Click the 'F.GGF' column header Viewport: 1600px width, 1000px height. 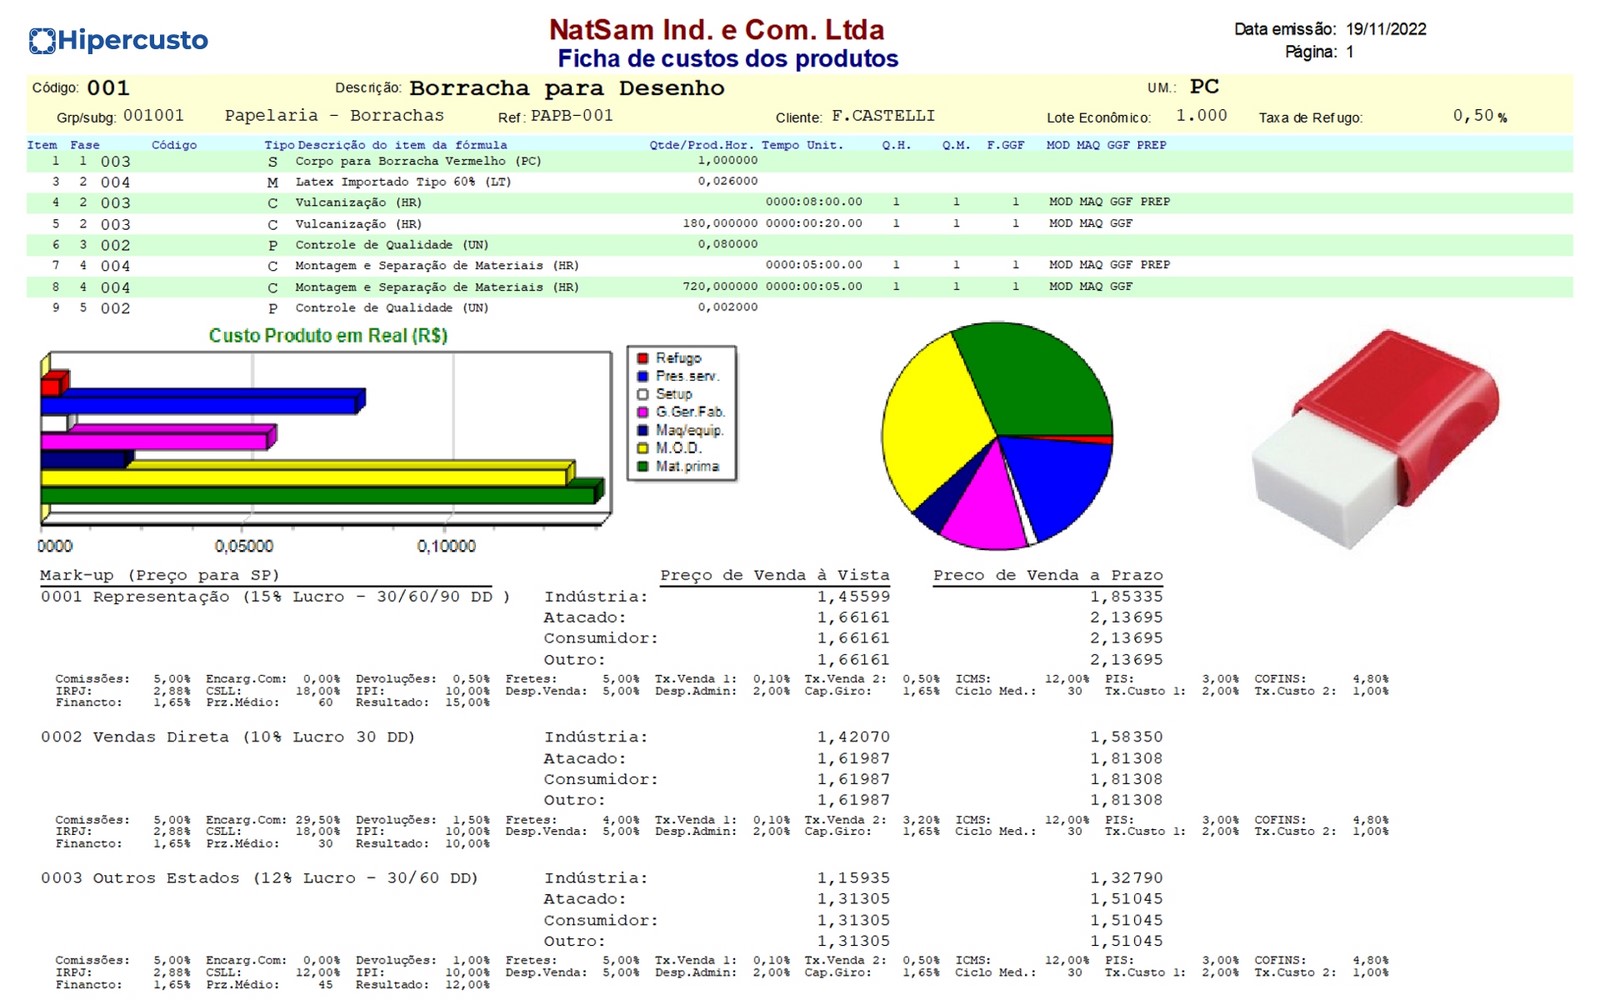click(x=1005, y=145)
